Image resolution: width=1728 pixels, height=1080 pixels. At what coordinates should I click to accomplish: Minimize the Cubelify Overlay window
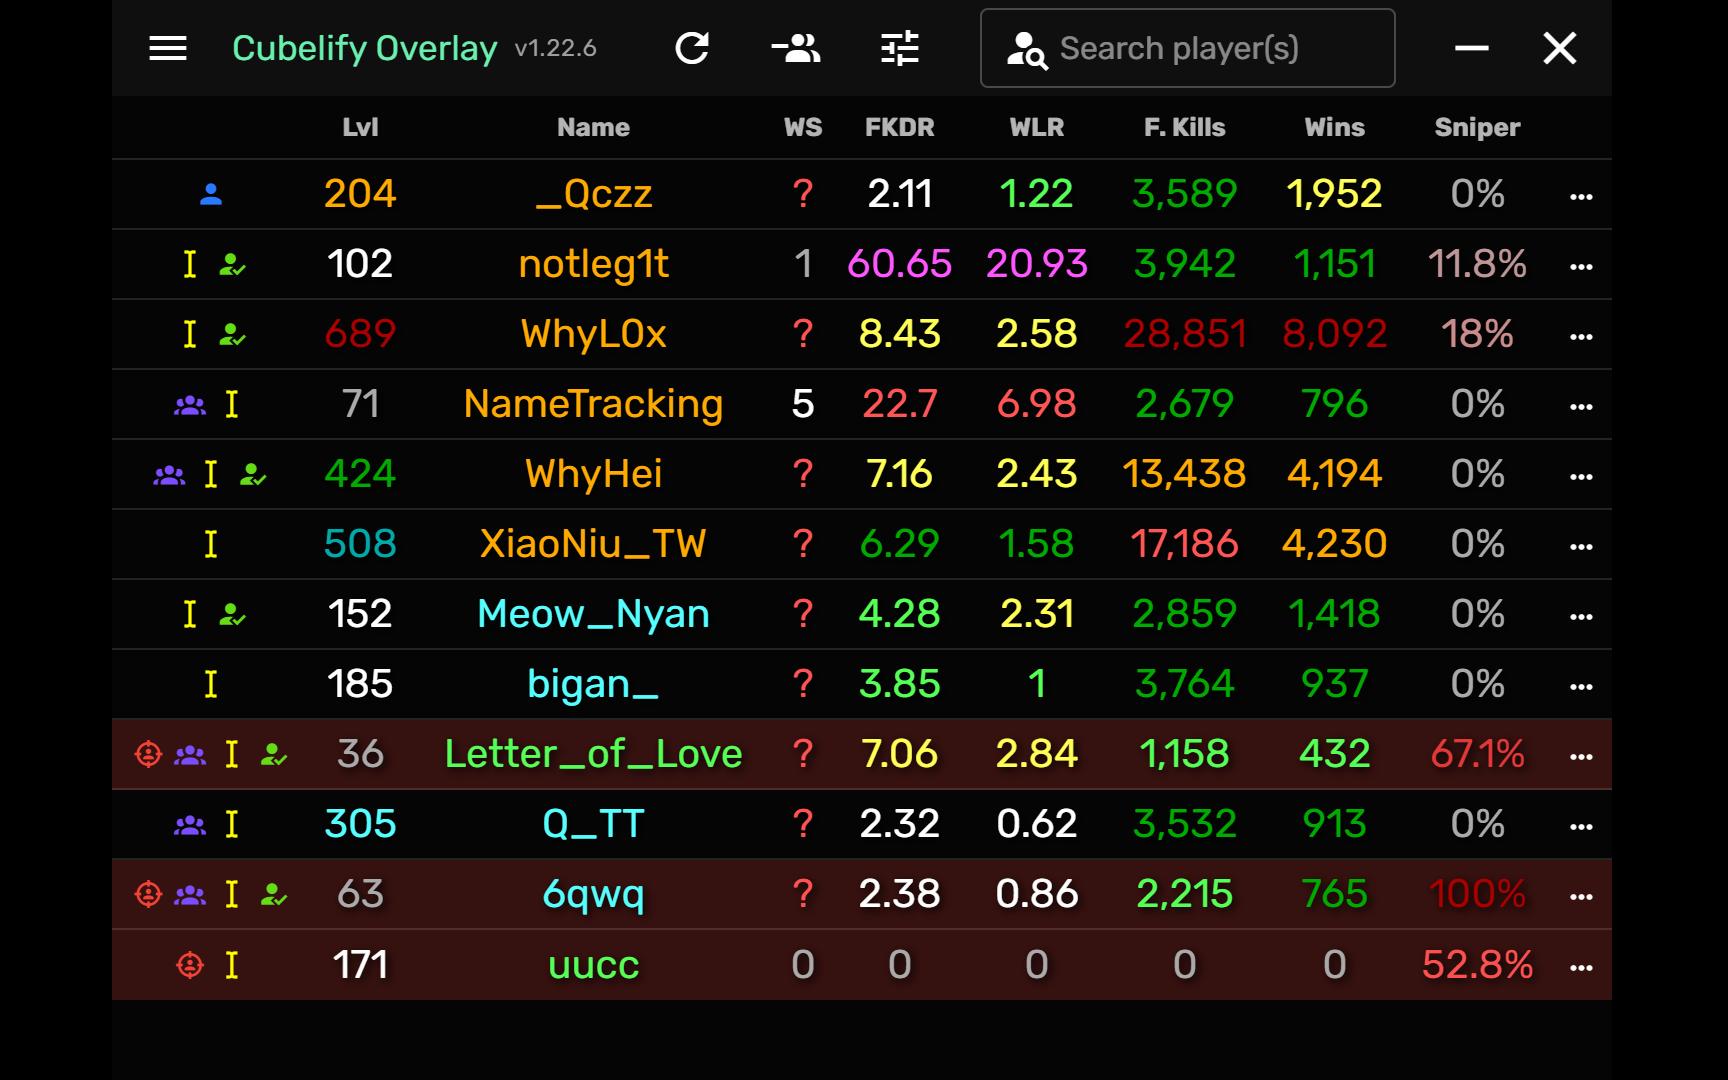coord(1471,48)
